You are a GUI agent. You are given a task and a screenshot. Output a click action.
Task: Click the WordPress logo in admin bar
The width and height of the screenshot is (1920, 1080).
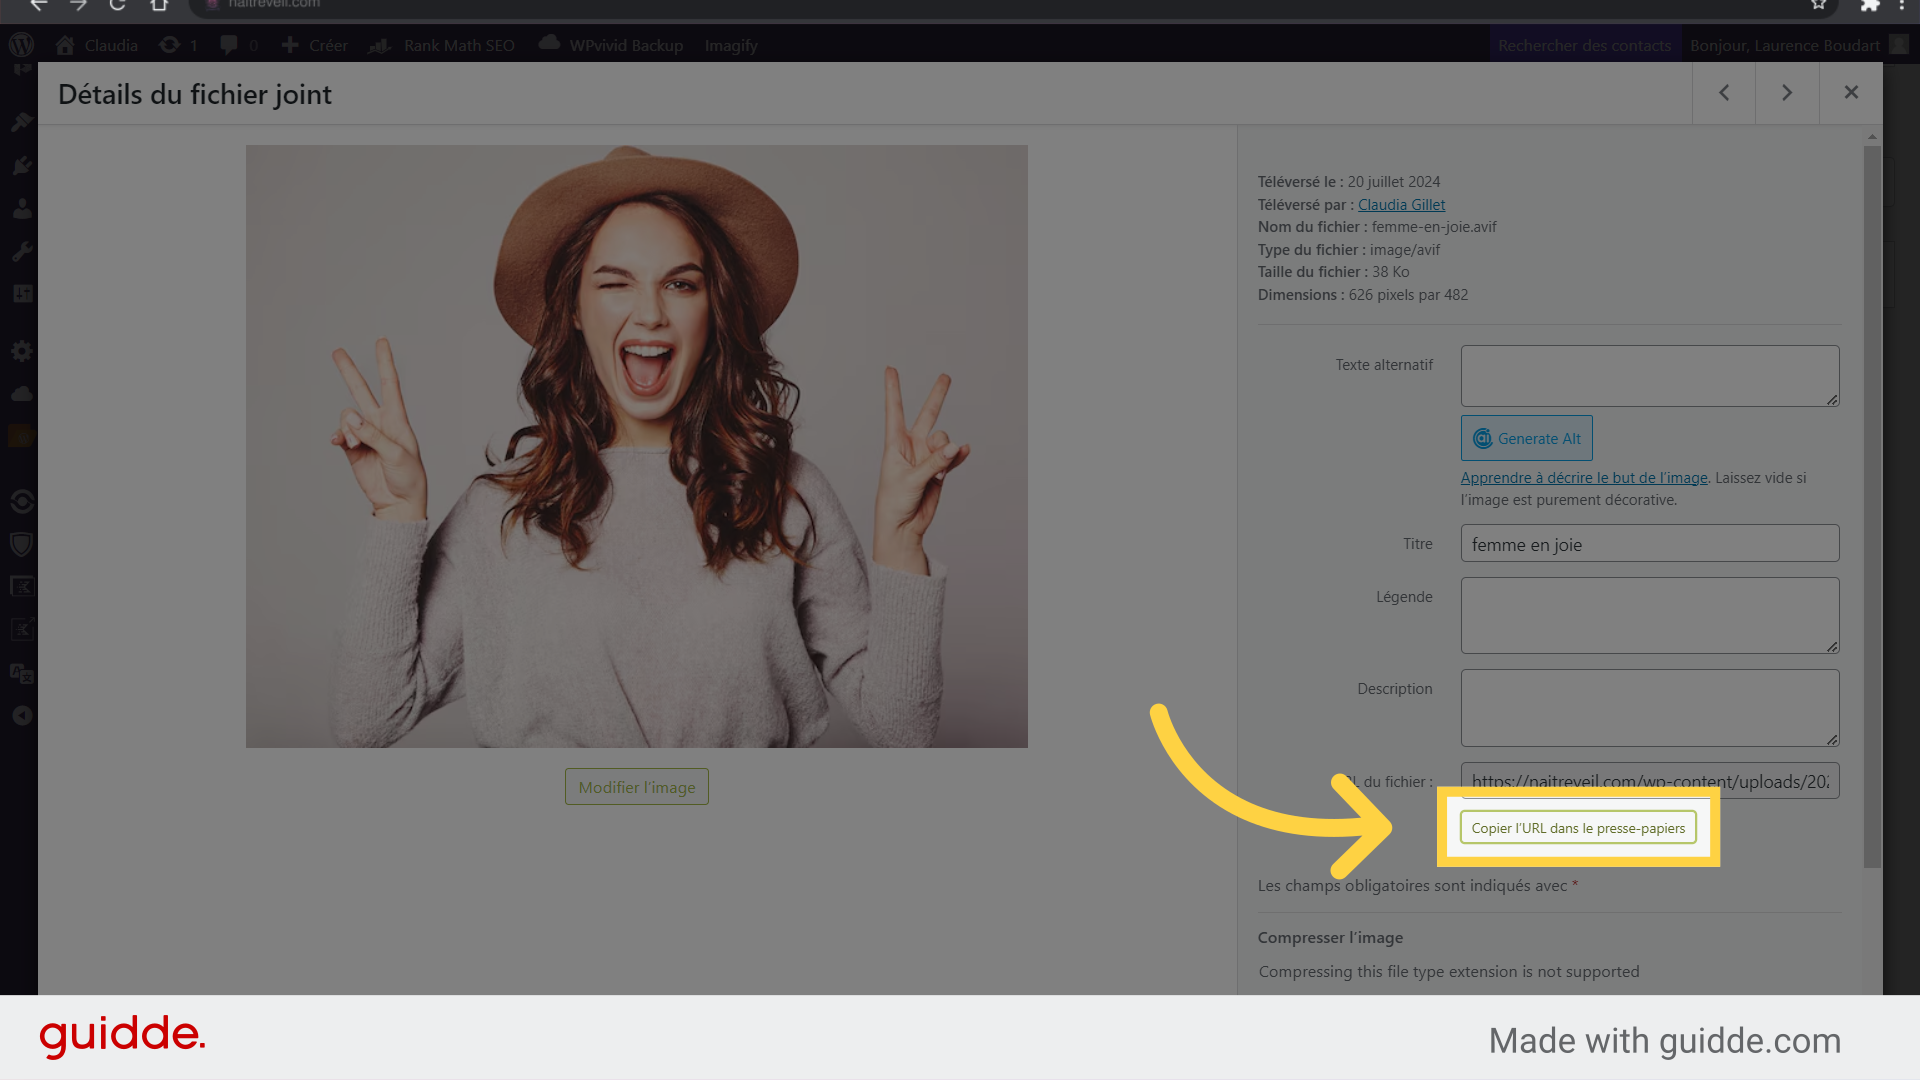[x=21, y=45]
